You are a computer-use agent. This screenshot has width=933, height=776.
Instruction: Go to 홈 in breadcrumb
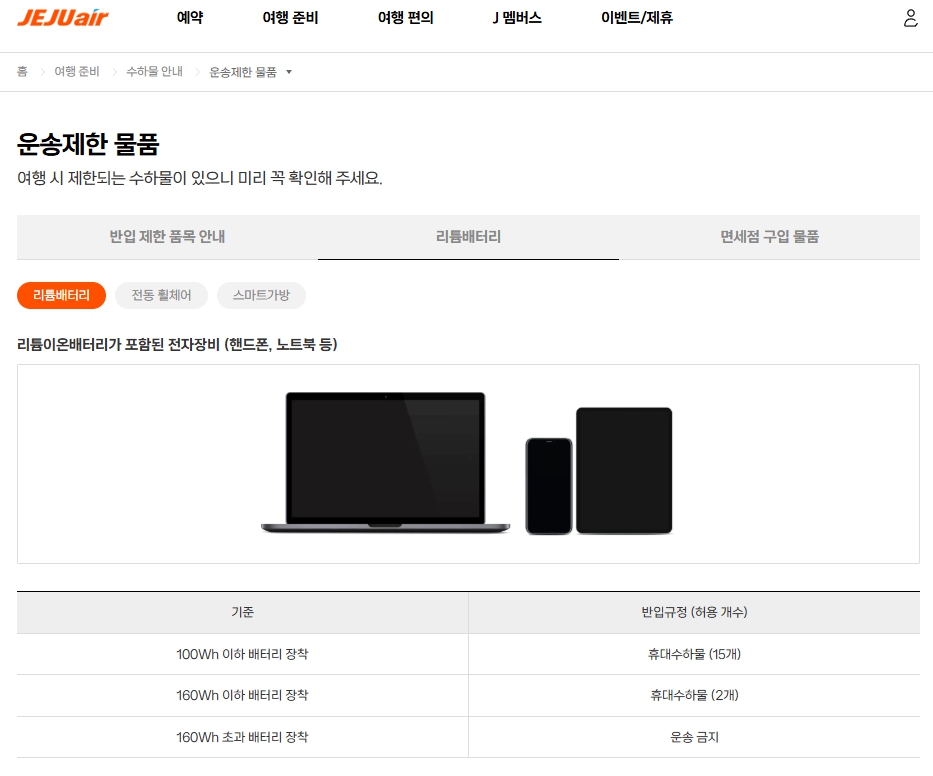[22, 71]
